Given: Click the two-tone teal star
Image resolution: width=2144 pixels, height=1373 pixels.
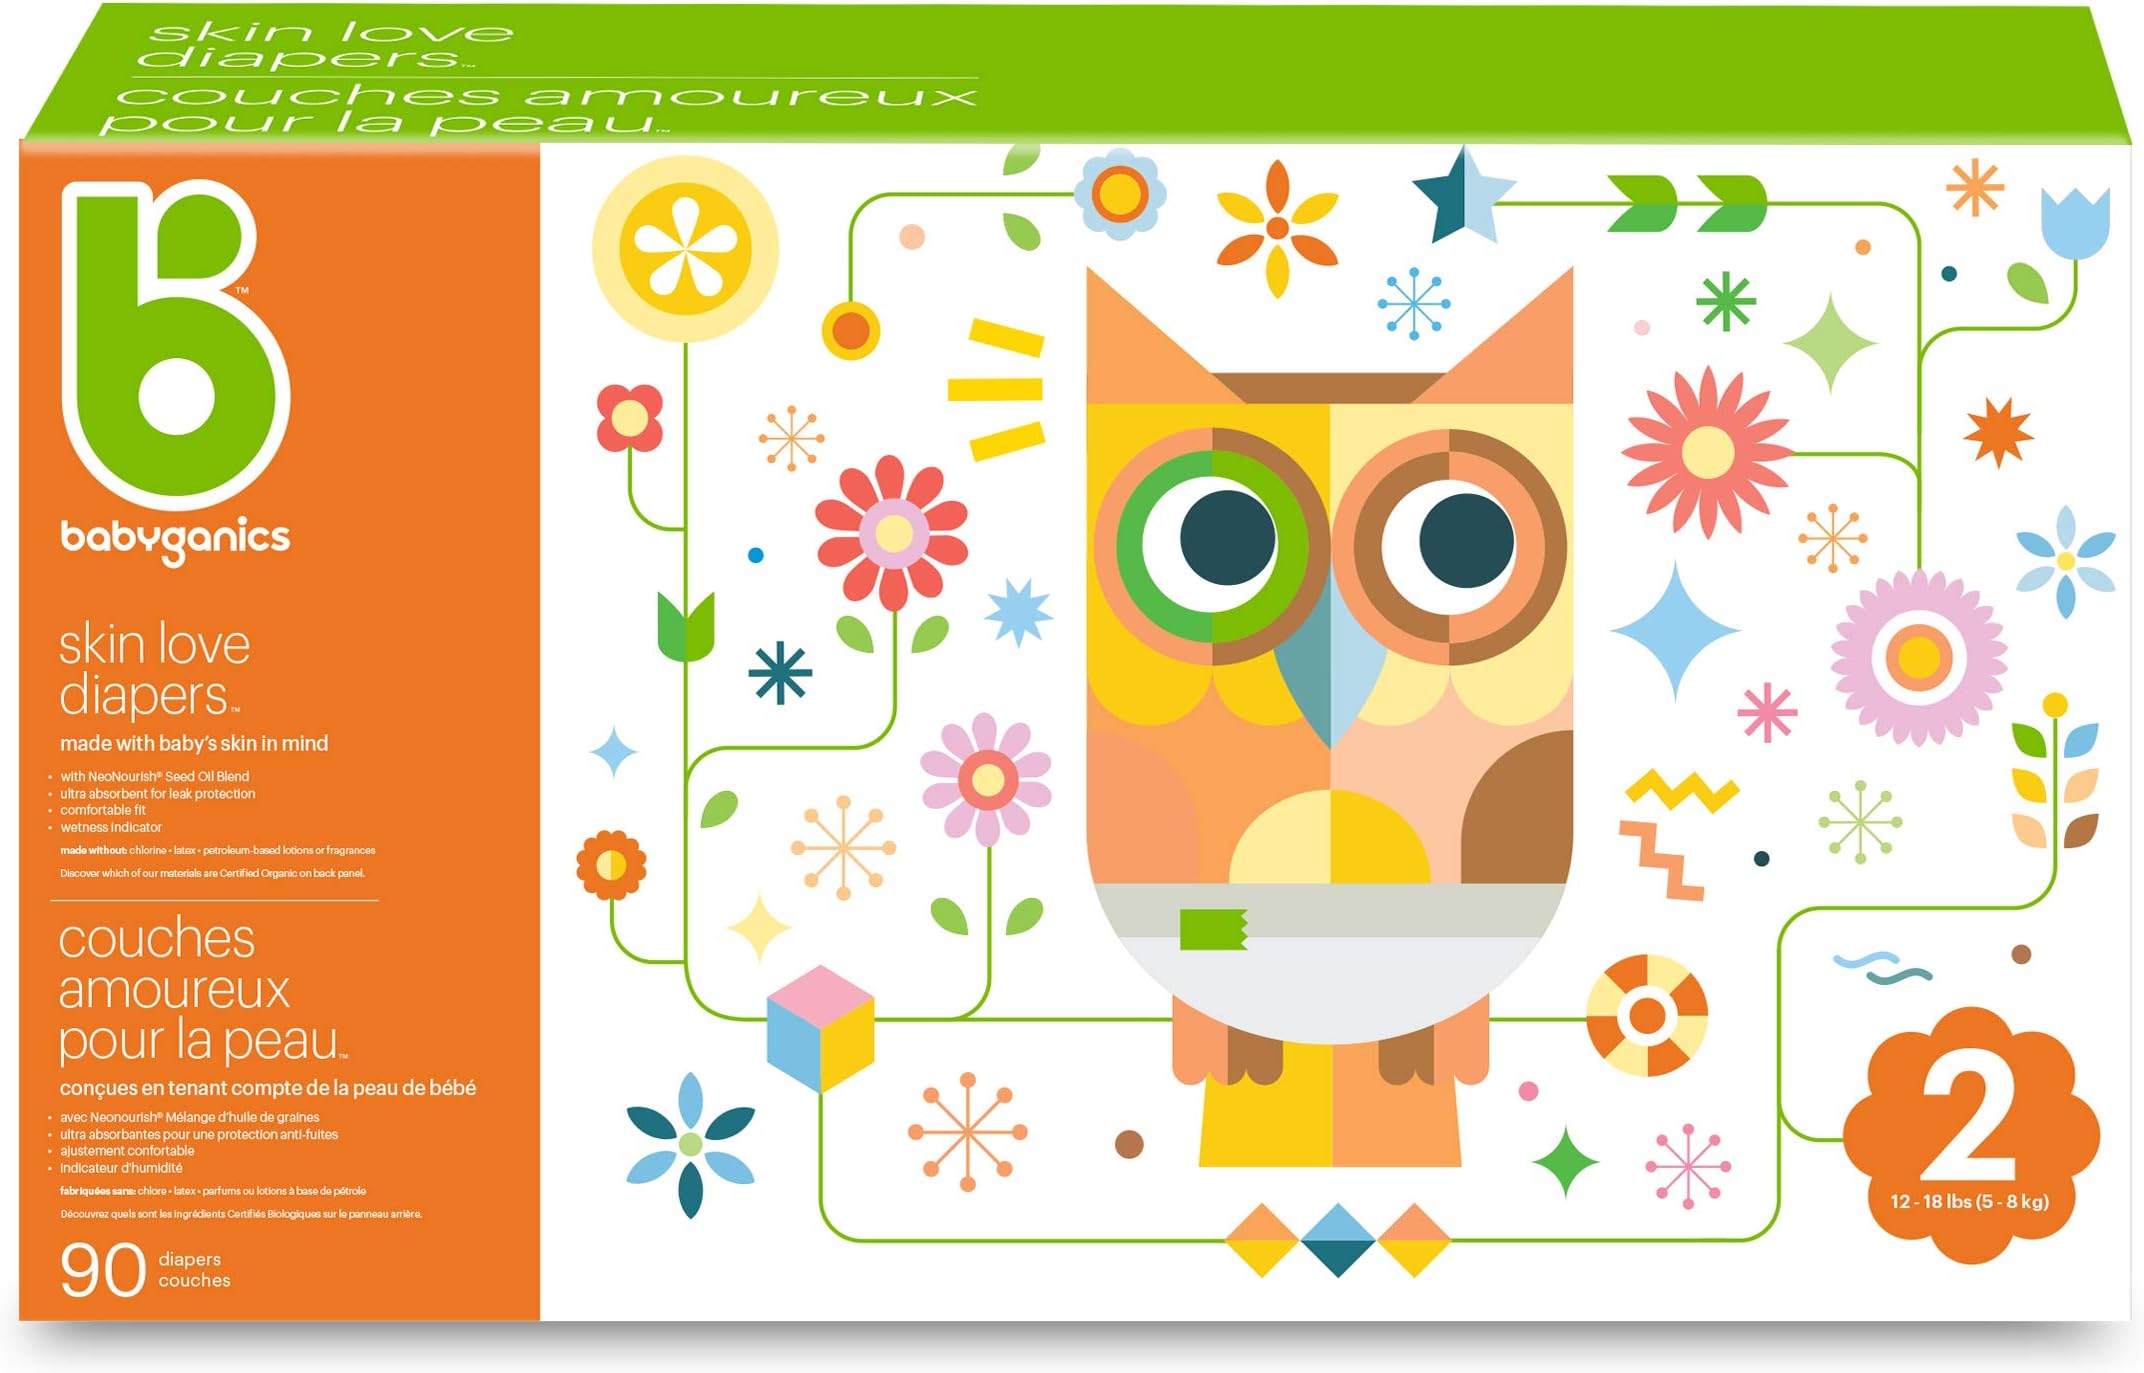Looking at the screenshot, I should pos(1463,195).
